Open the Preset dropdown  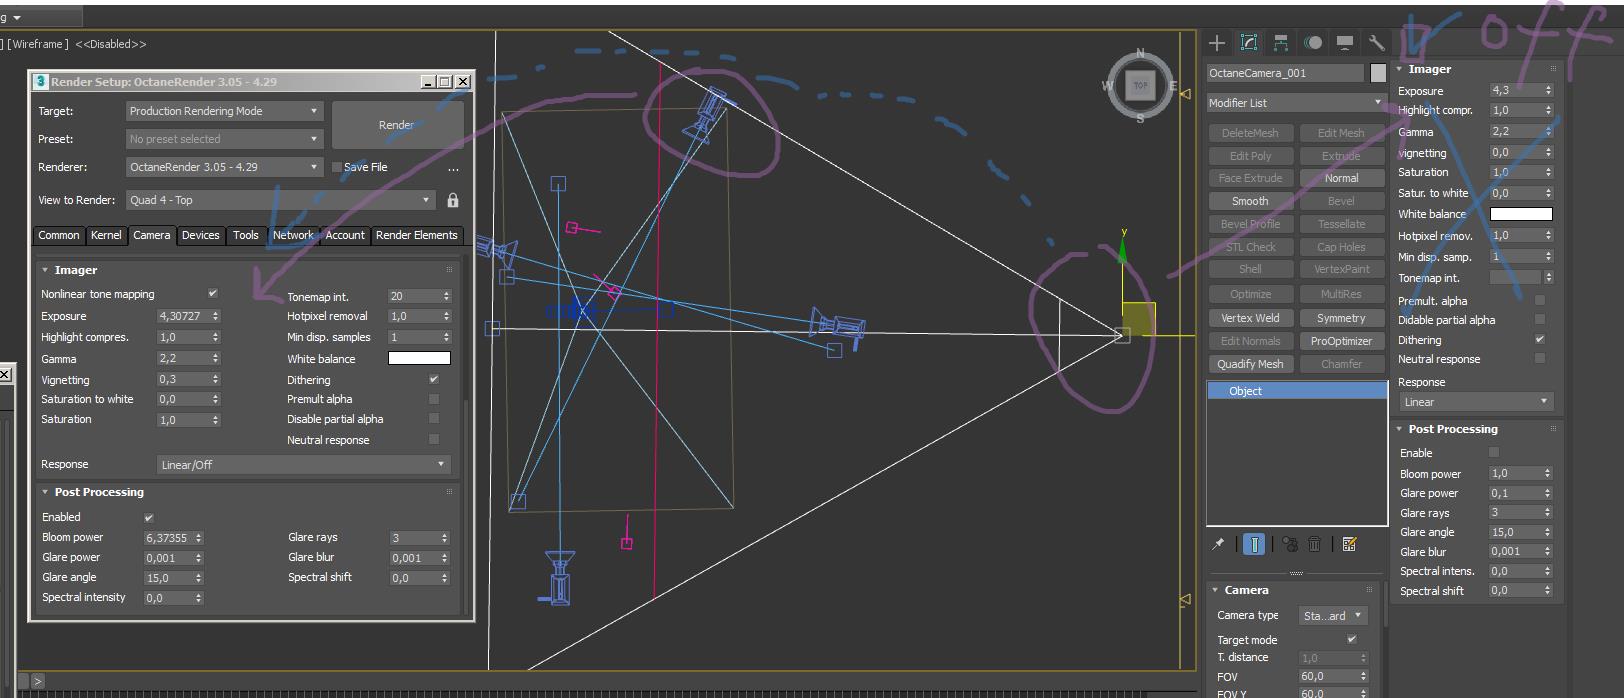point(224,139)
